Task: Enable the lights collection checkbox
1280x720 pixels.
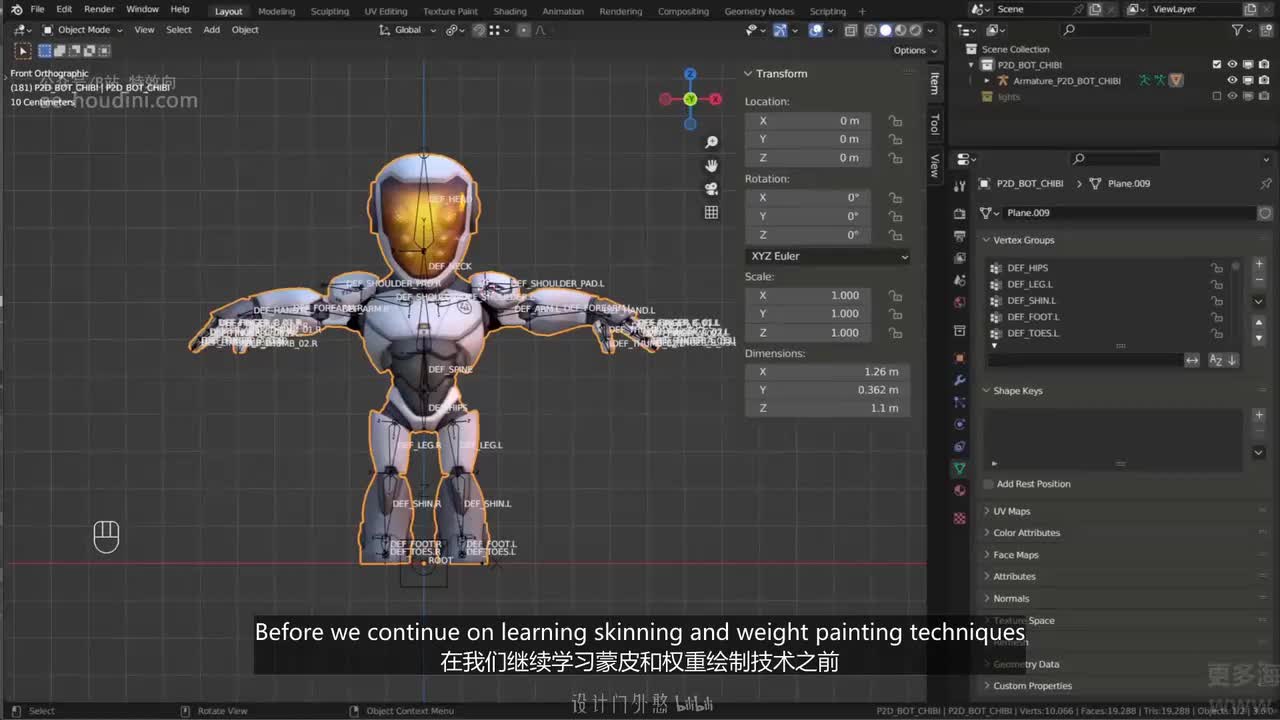Action: [1217, 96]
